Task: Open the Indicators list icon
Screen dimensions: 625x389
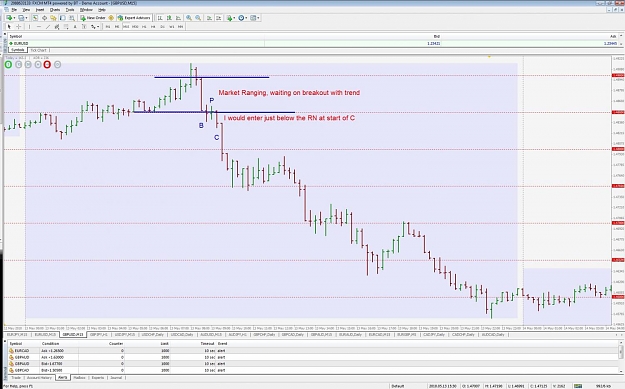Action: [x=229, y=18]
